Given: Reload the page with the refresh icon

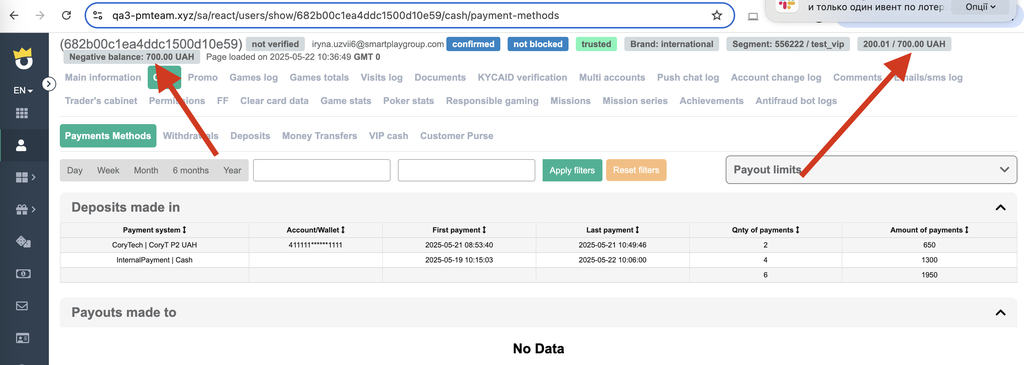Looking at the screenshot, I should click(66, 15).
